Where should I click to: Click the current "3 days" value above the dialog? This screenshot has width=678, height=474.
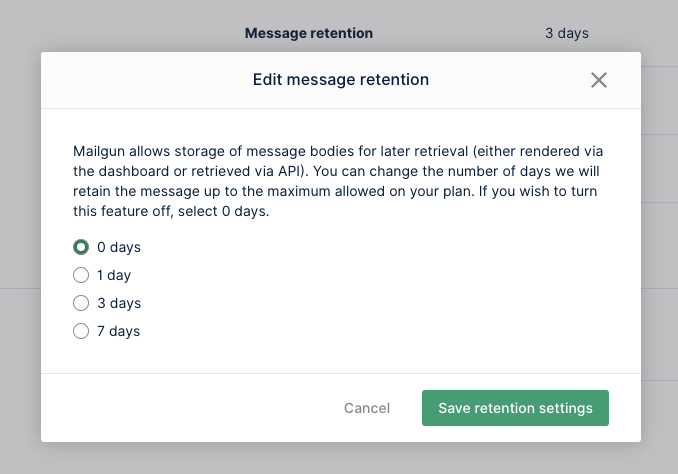566,33
